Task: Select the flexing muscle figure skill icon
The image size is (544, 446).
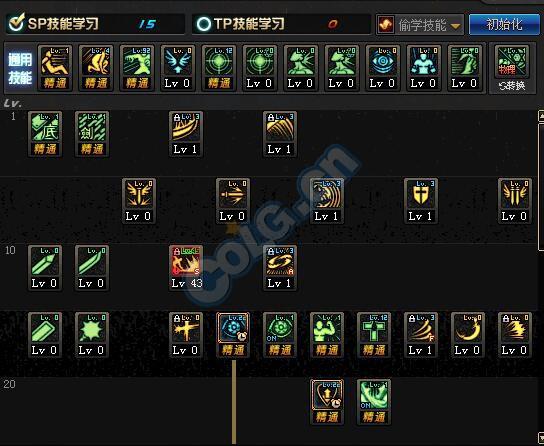Action: [326, 335]
